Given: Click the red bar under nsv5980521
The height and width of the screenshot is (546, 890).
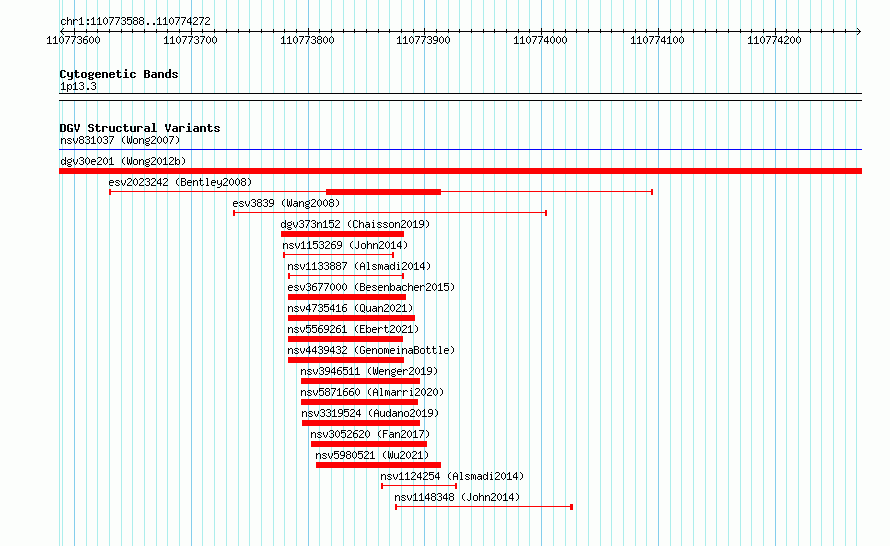Looking at the screenshot, I should tap(378, 465).
